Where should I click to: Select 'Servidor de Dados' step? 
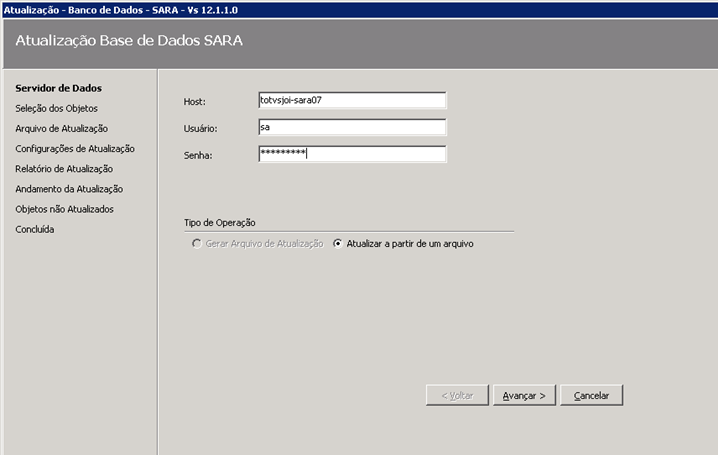[59, 88]
